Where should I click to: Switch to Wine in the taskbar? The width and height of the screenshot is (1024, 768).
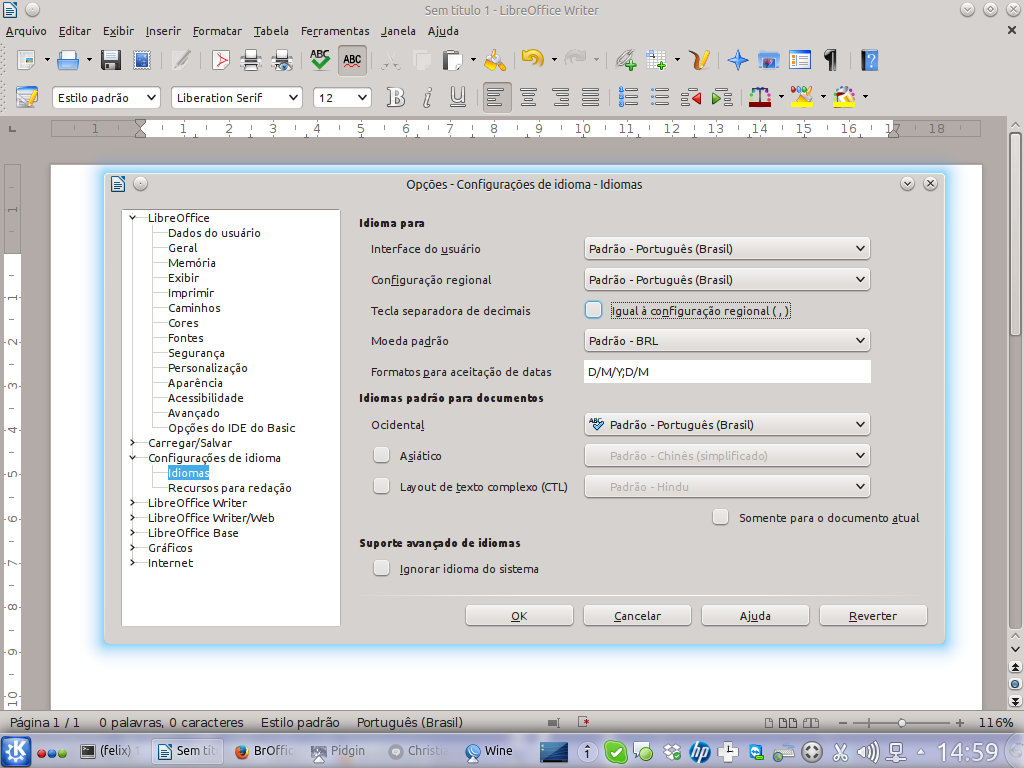490,751
